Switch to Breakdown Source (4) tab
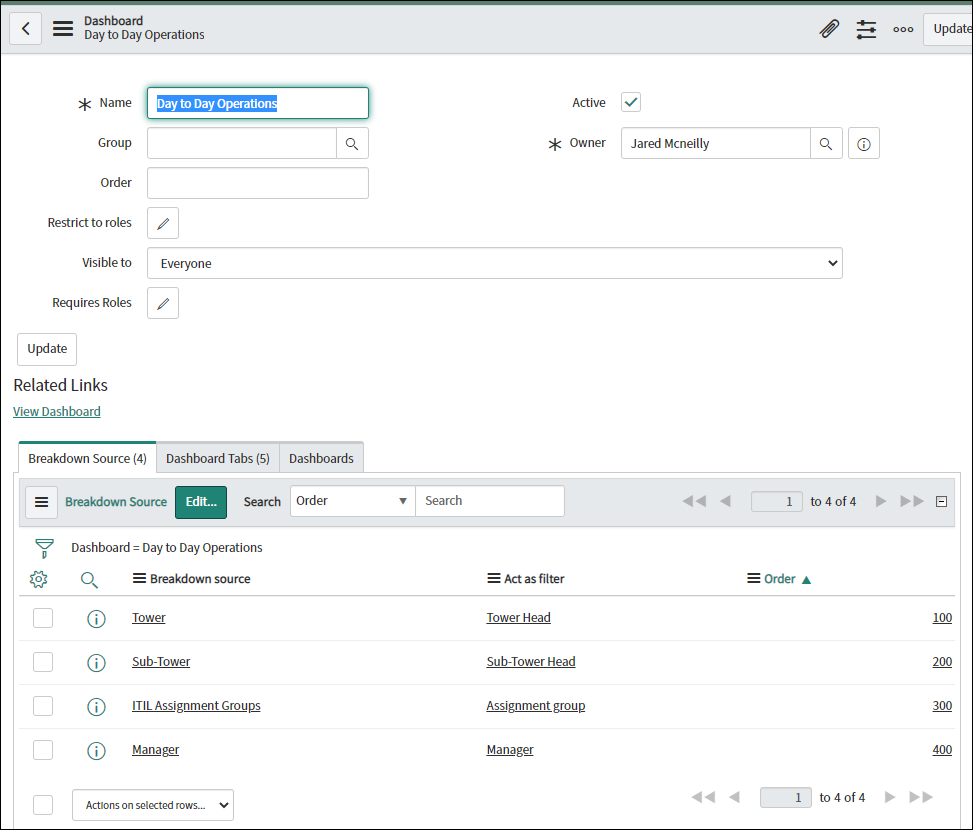 pos(87,458)
